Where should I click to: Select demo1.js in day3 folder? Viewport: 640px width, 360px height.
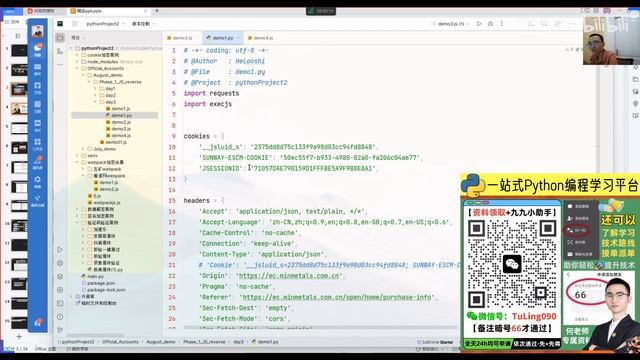point(118,109)
